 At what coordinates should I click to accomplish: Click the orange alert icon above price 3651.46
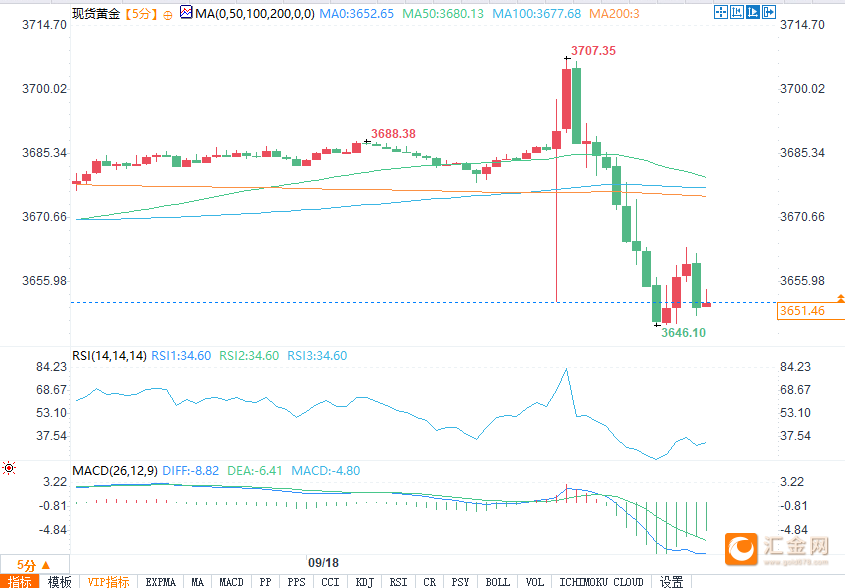tap(840, 298)
